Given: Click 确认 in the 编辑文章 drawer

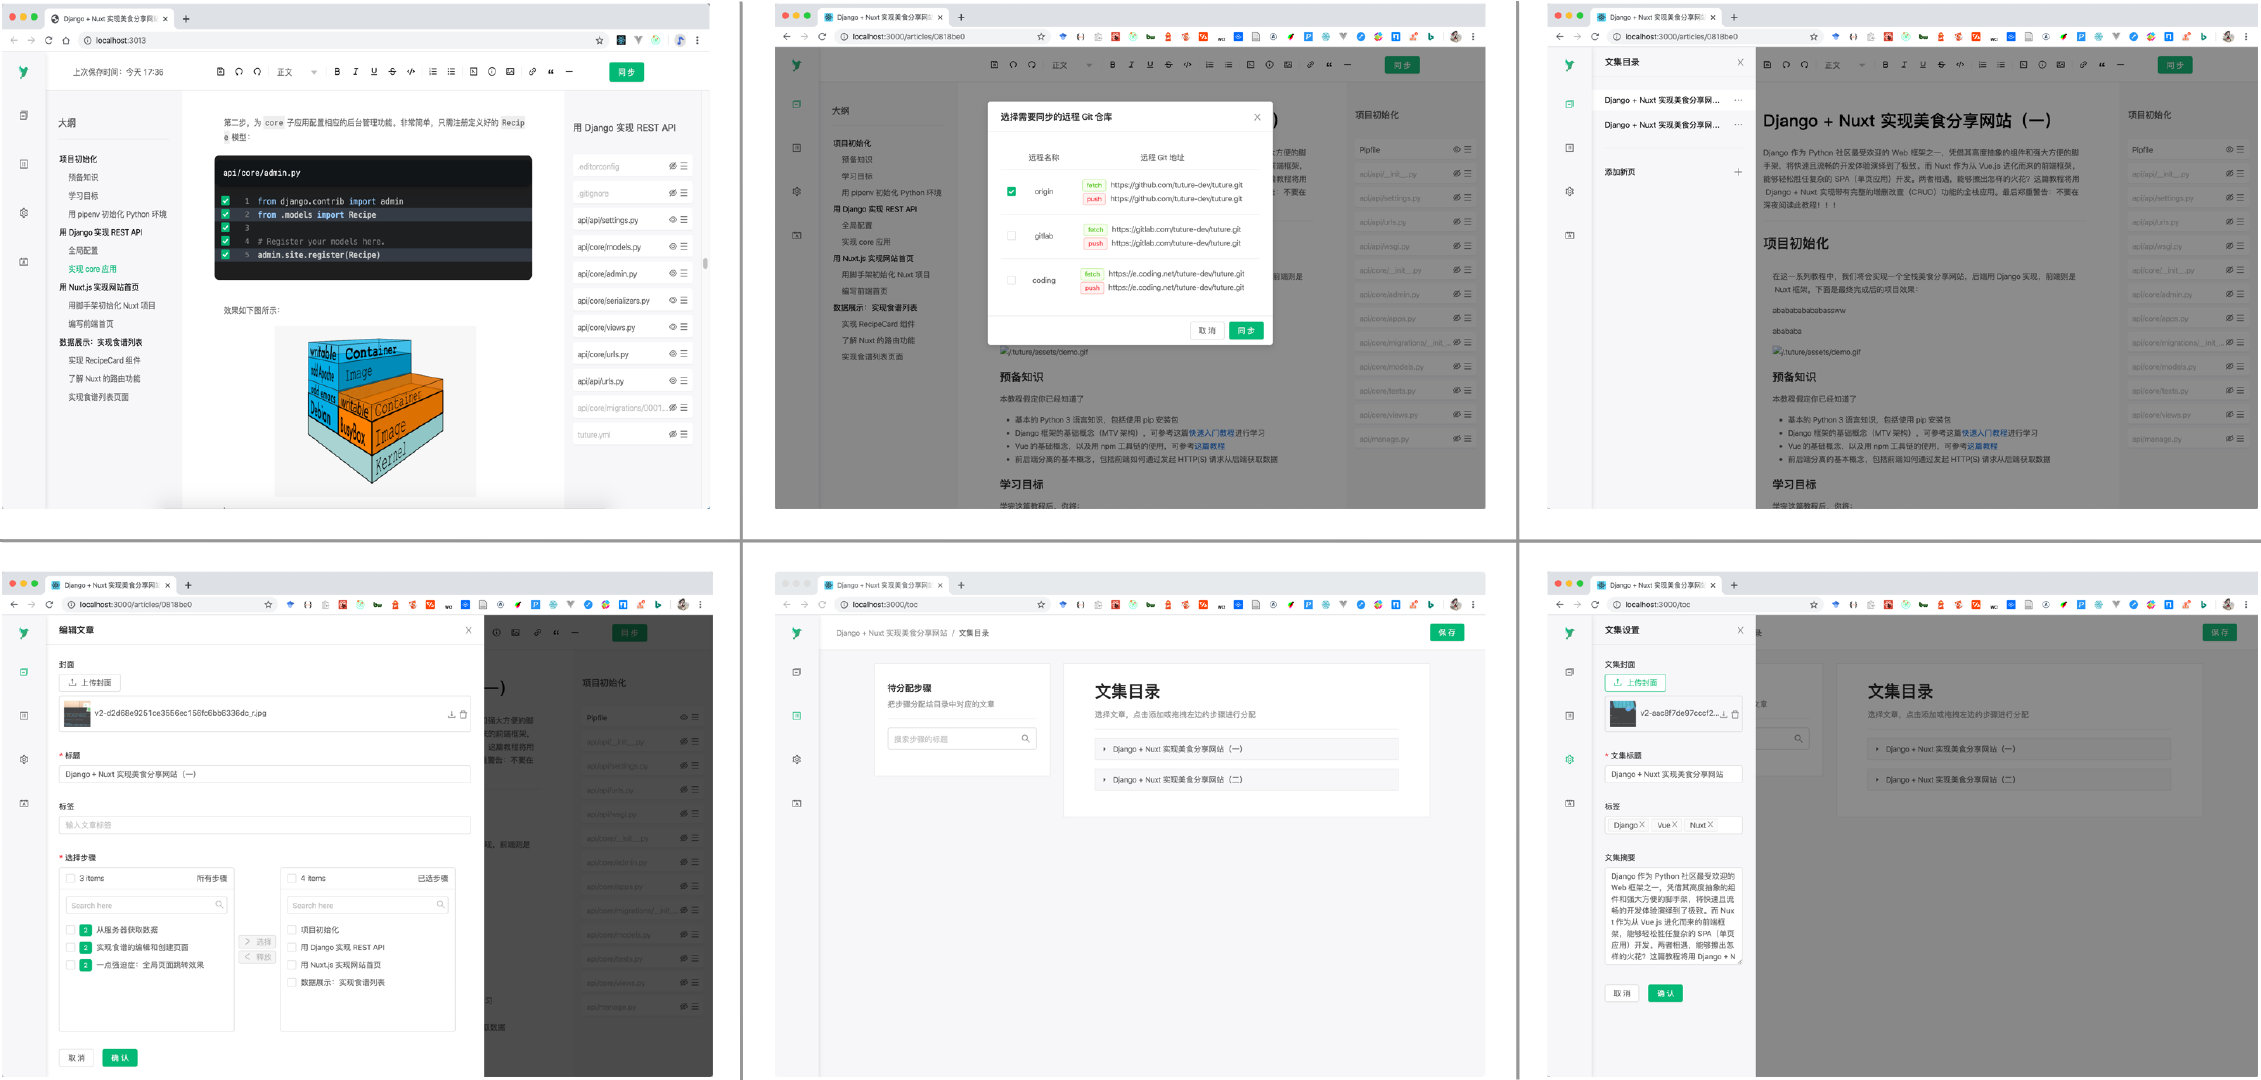Looking at the screenshot, I should tap(120, 1058).
